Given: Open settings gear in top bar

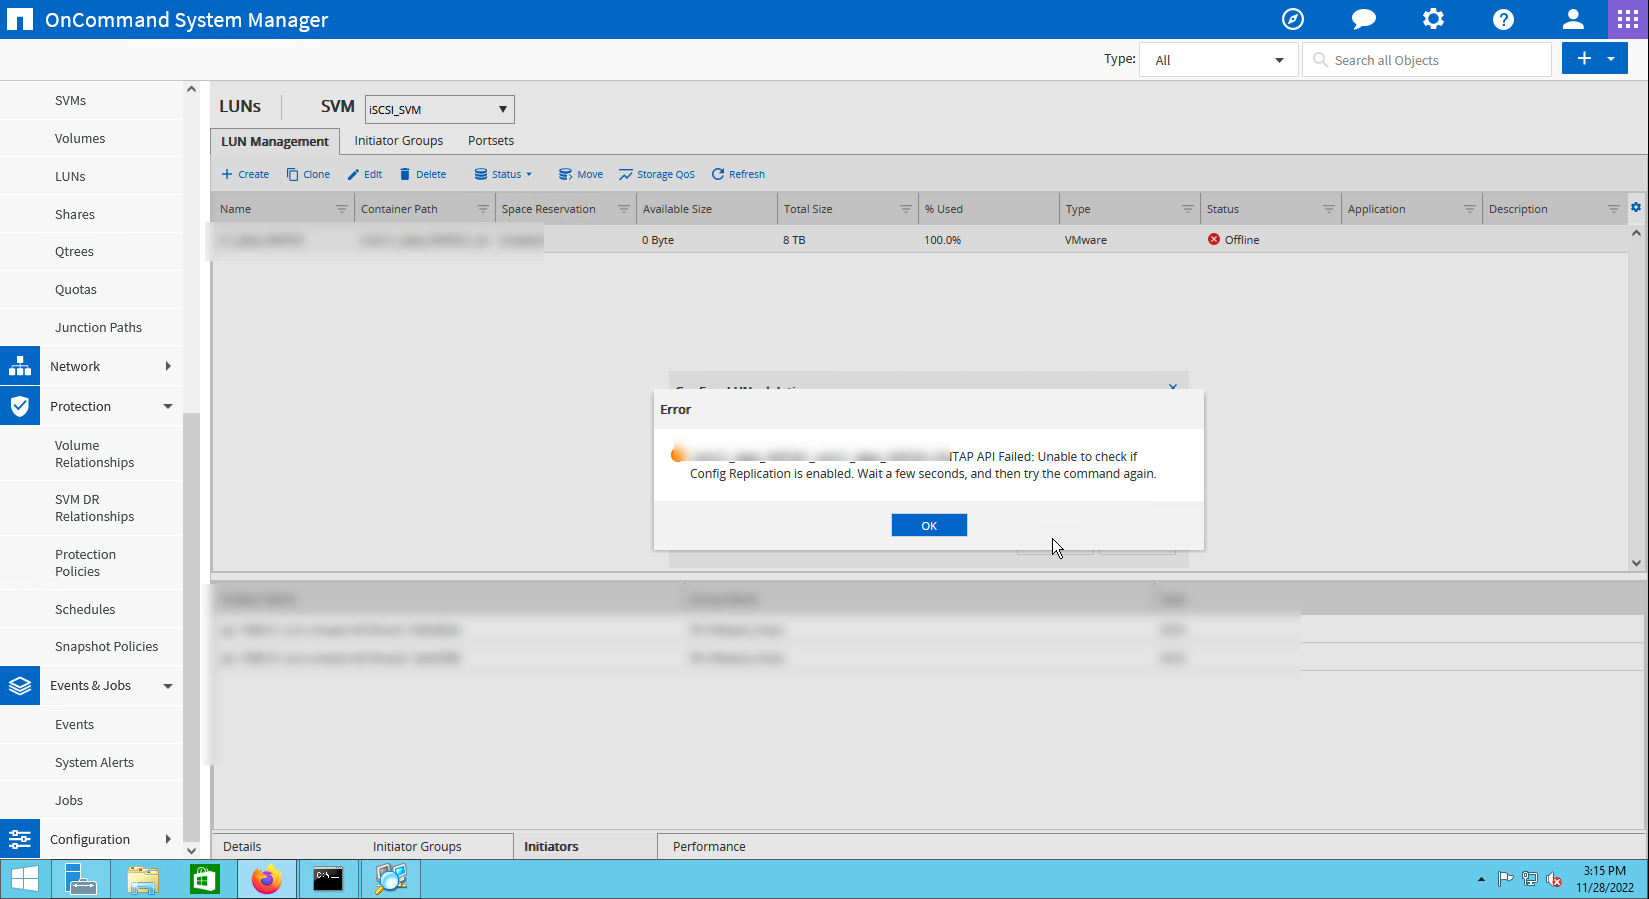Looking at the screenshot, I should click(1433, 19).
